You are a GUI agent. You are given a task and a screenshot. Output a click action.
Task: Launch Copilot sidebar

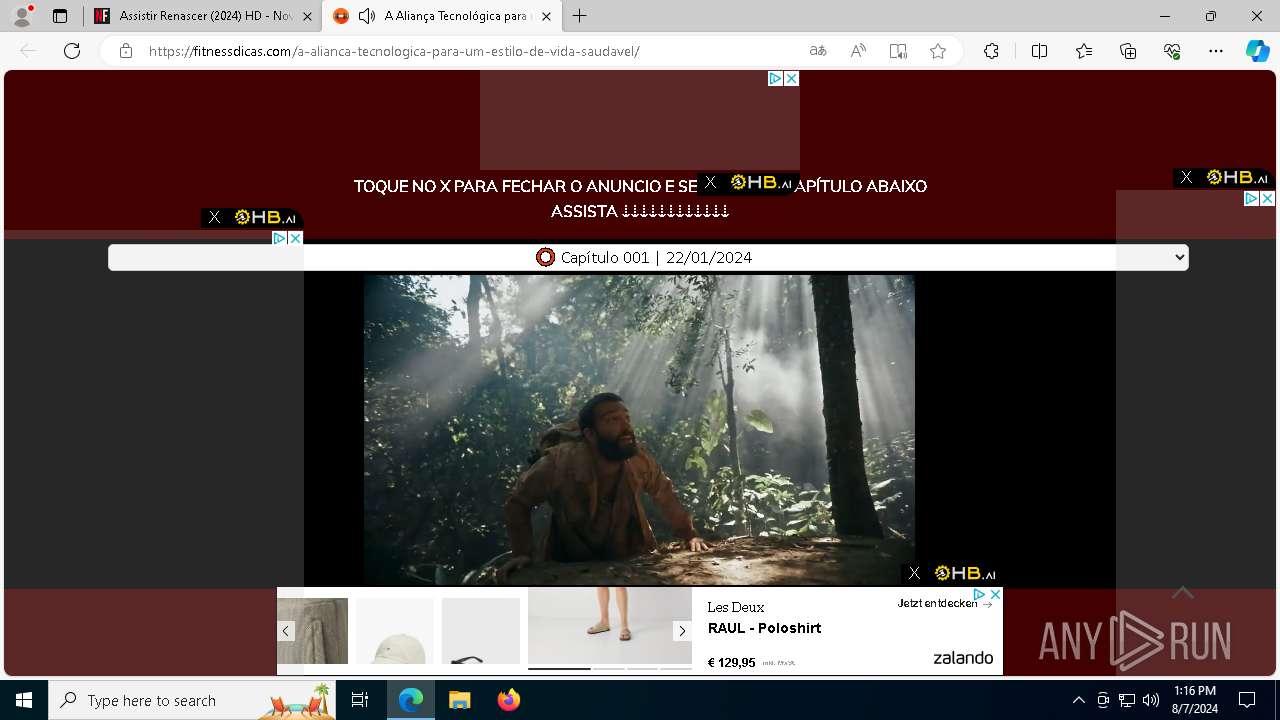click(x=1257, y=51)
